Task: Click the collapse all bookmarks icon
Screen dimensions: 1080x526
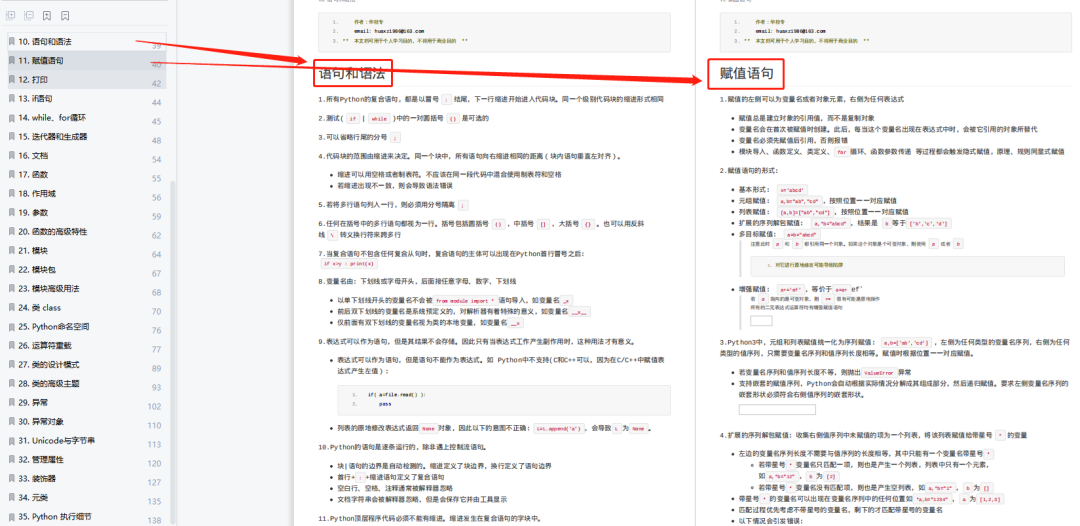Action: (x=29, y=15)
